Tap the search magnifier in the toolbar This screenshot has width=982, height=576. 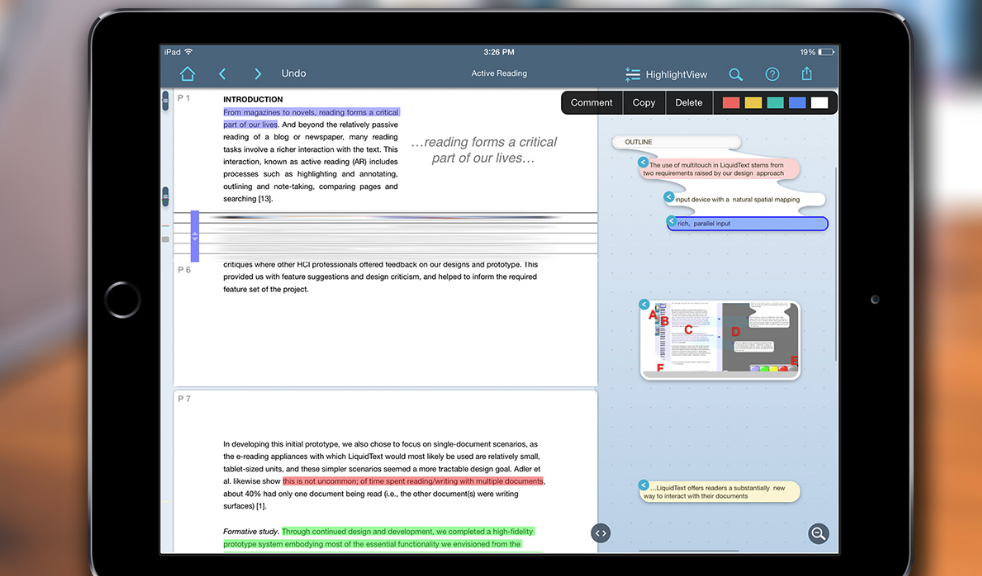tap(736, 74)
